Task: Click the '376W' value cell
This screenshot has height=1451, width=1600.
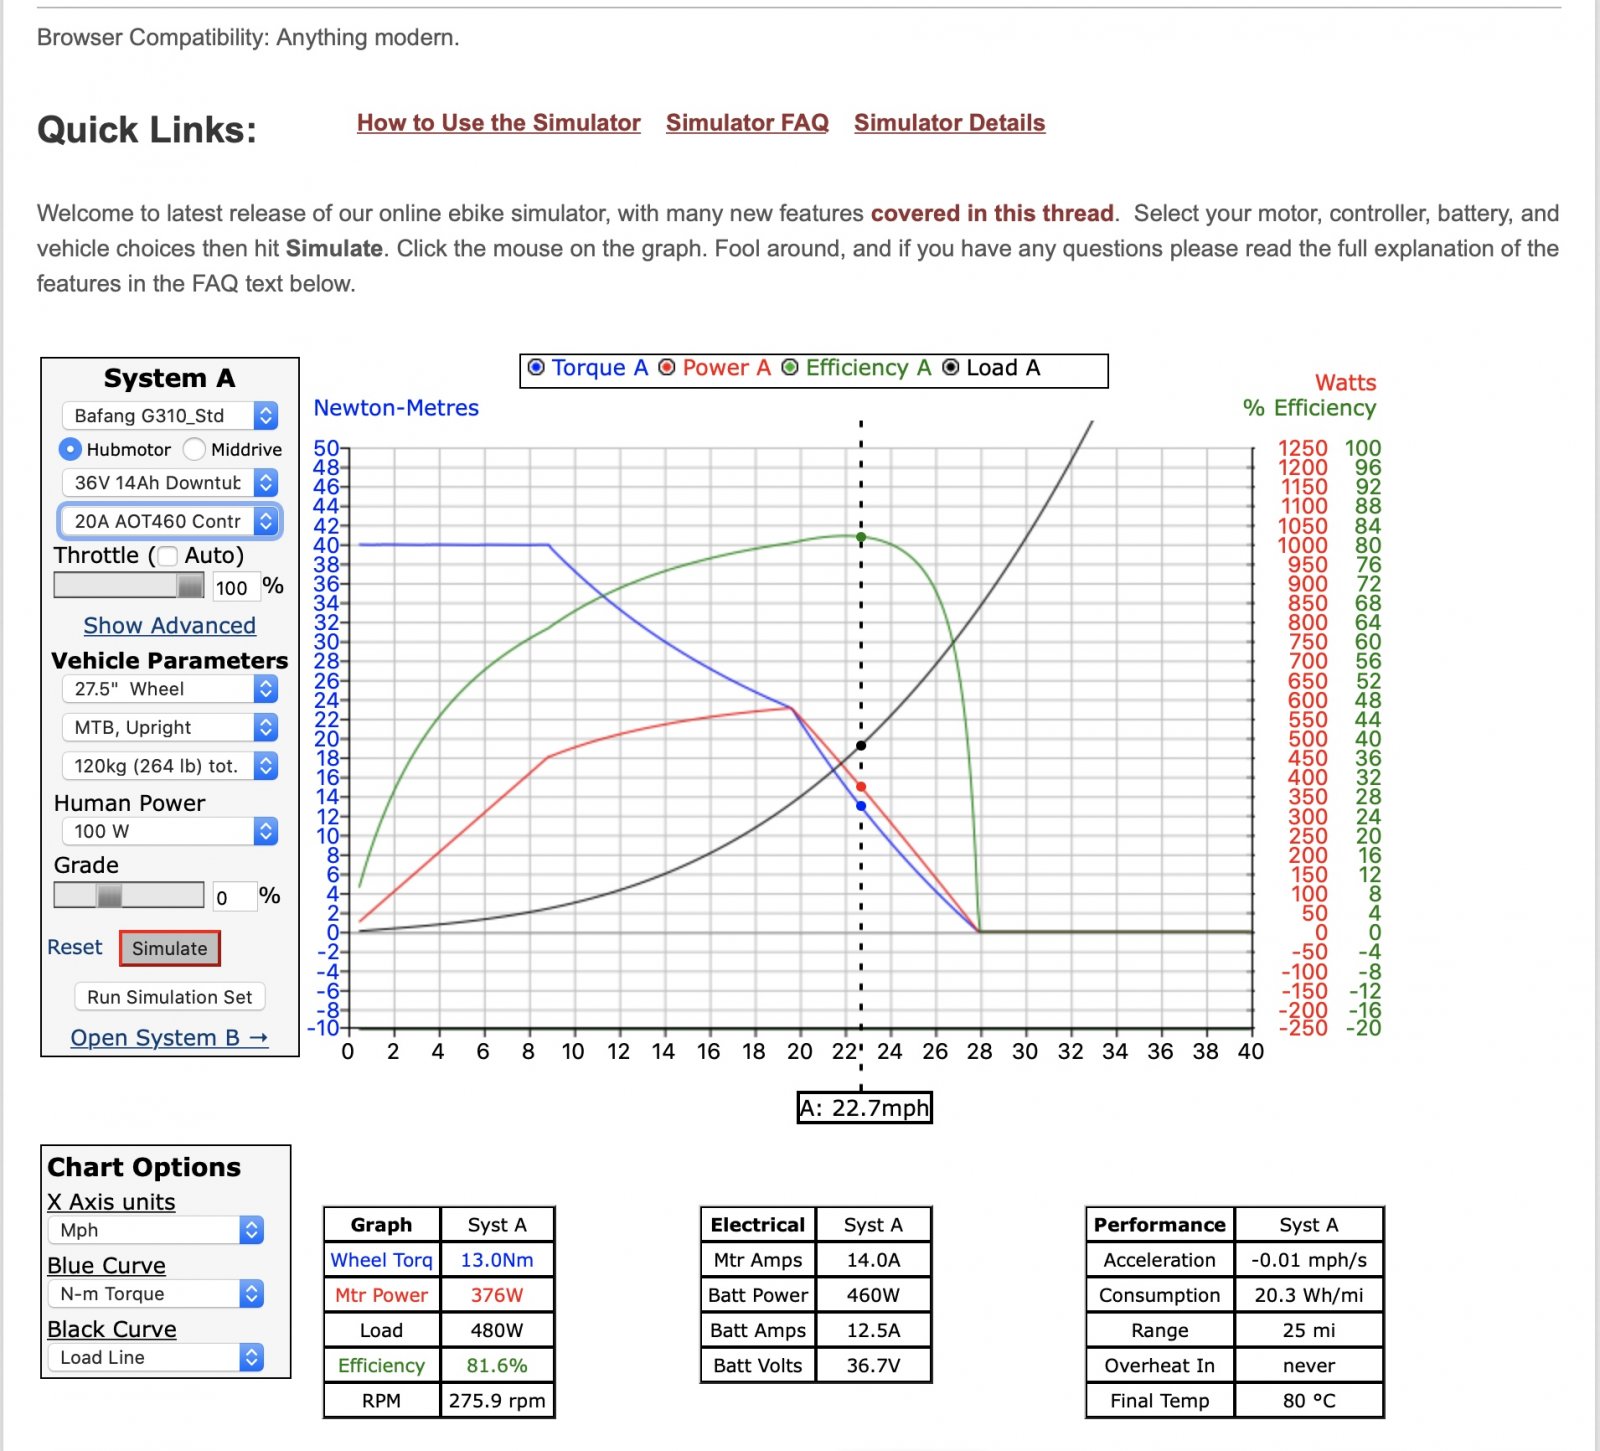Action: [x=497, y=1295]
